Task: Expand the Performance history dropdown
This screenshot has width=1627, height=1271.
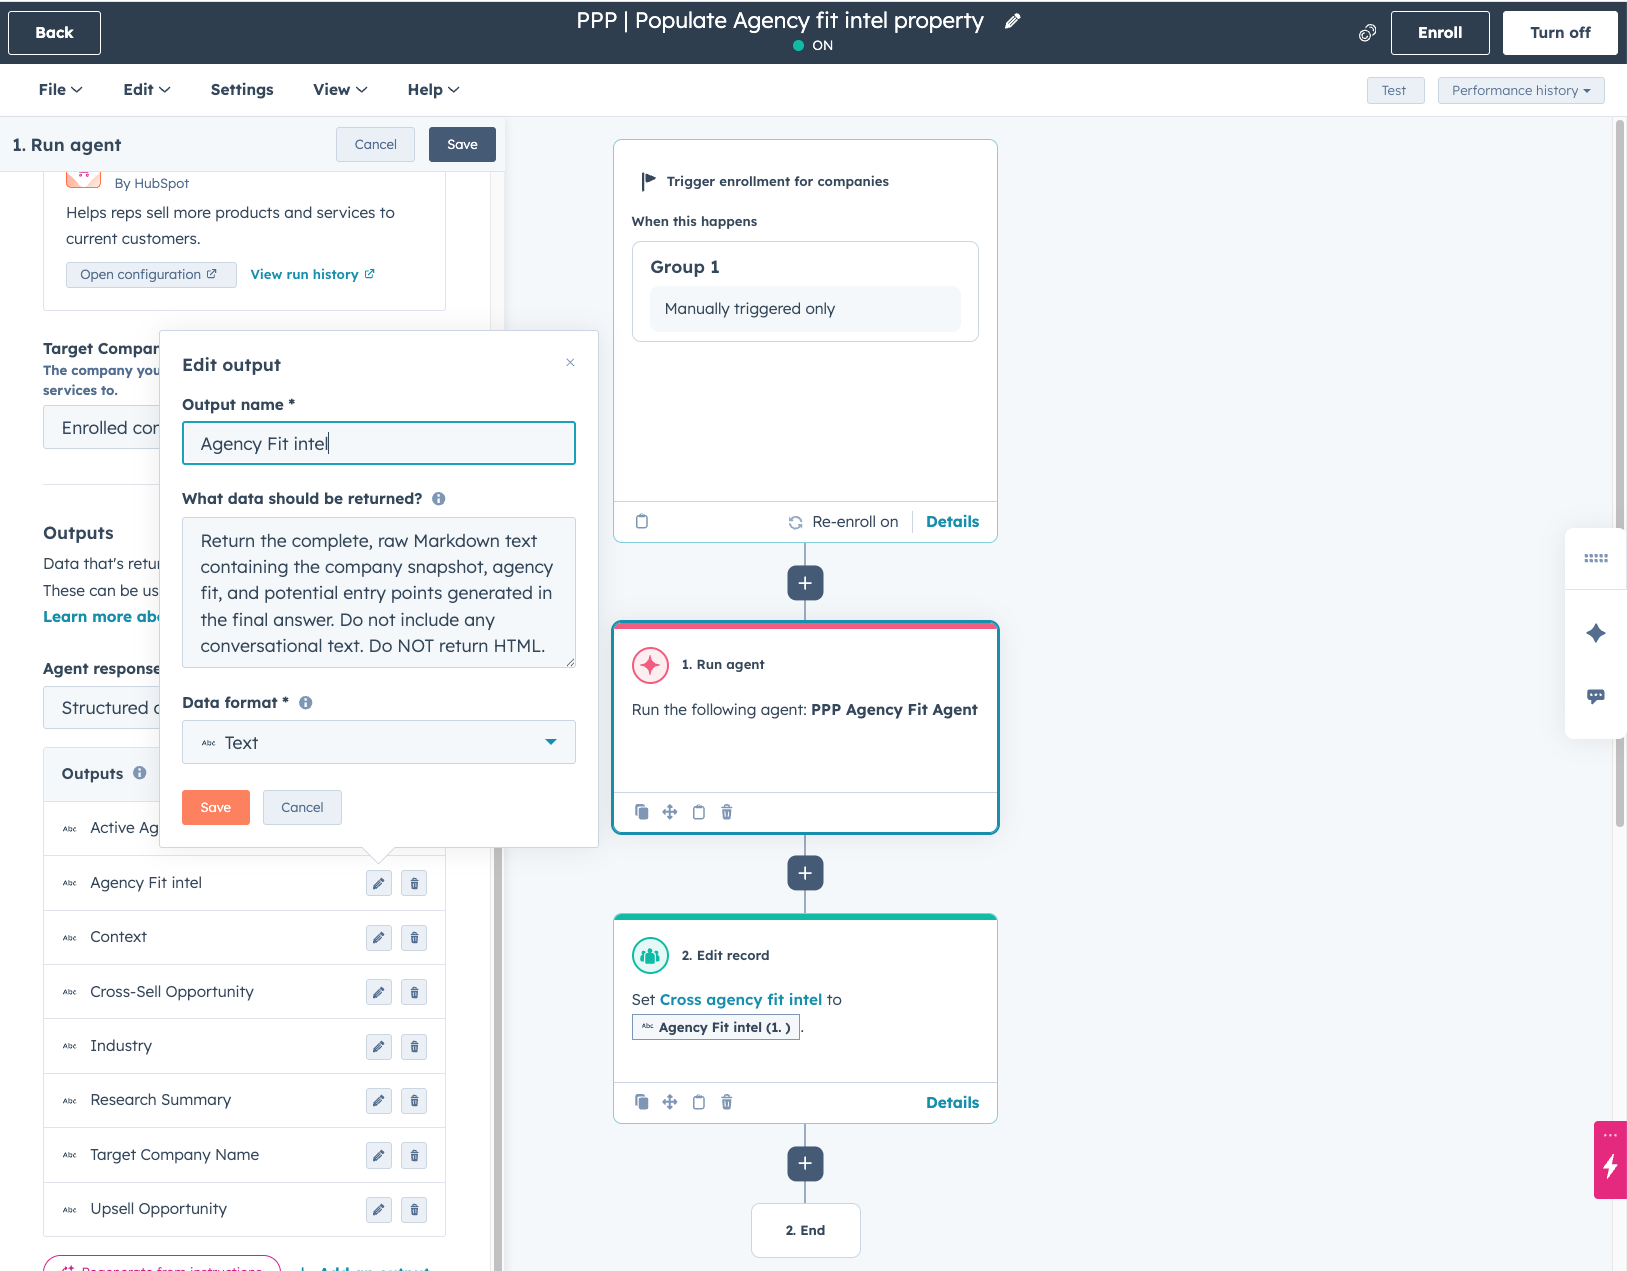Action: coord(1520,90)
